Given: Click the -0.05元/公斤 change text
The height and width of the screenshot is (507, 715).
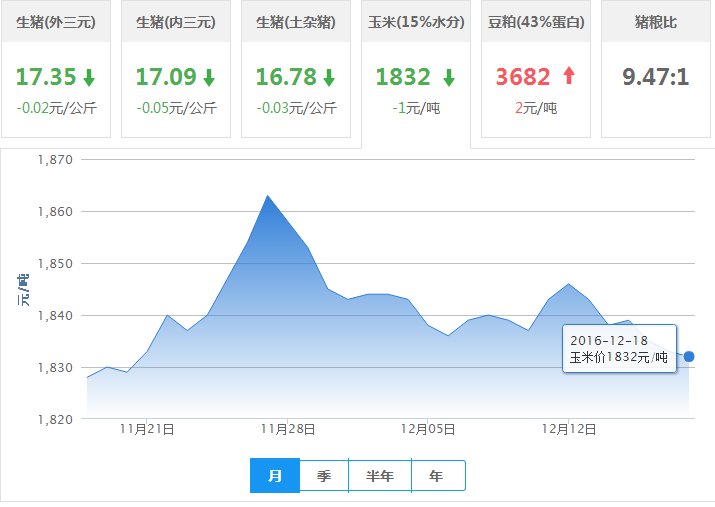Looking at the screenshot, I should tap(176, 108).
